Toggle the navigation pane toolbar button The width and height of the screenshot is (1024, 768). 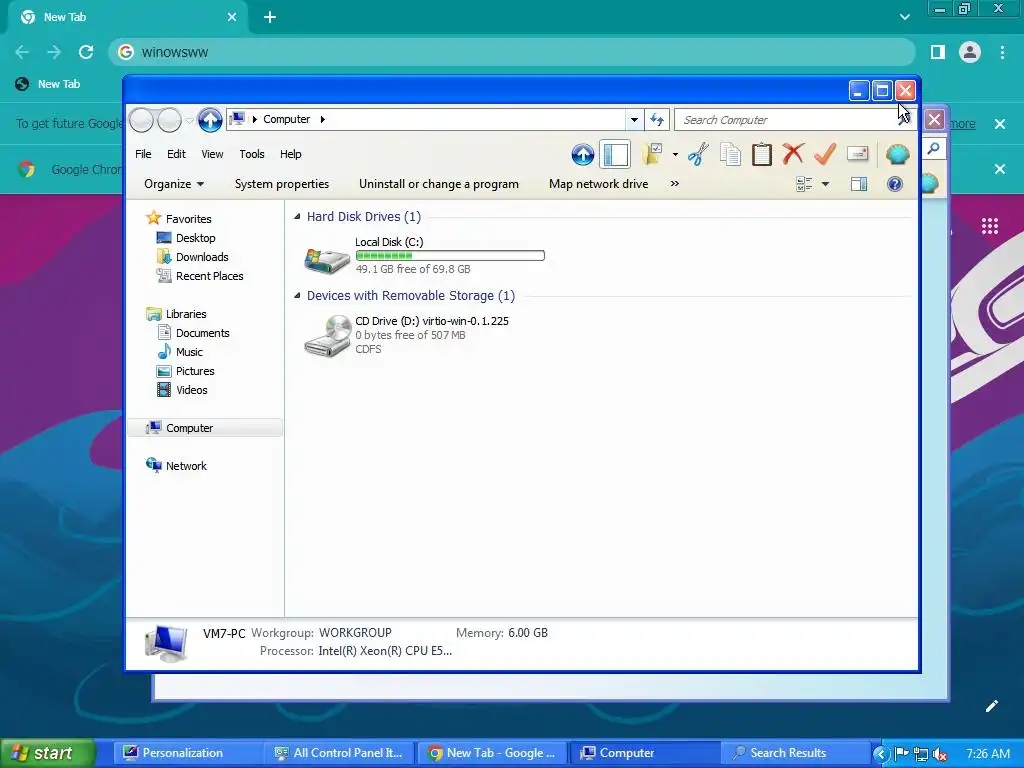pos(615,155)
